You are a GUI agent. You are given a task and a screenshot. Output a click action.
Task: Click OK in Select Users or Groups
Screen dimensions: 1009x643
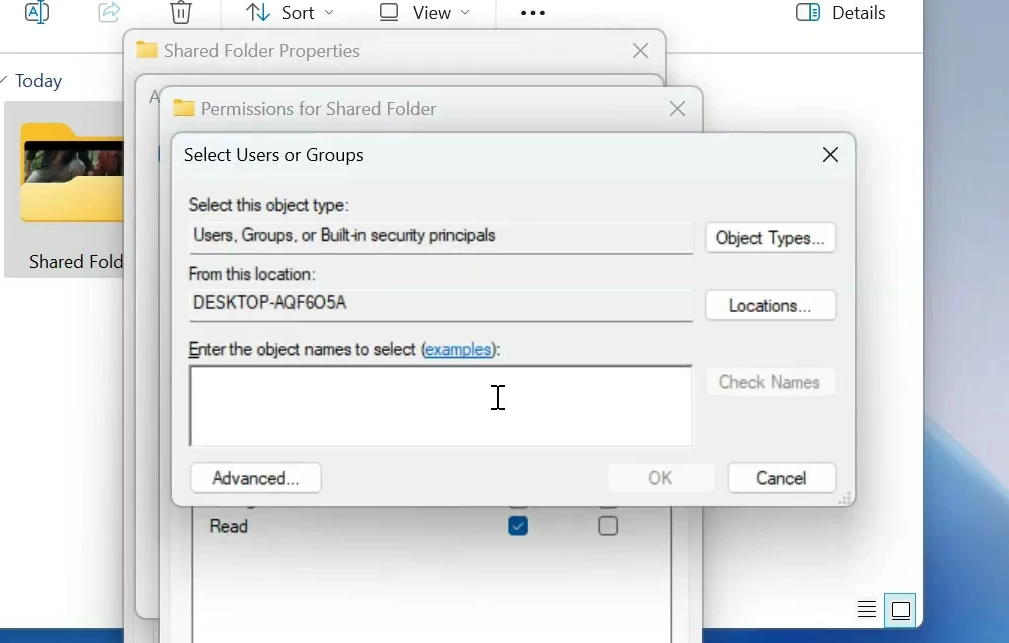tap(660, 478)
